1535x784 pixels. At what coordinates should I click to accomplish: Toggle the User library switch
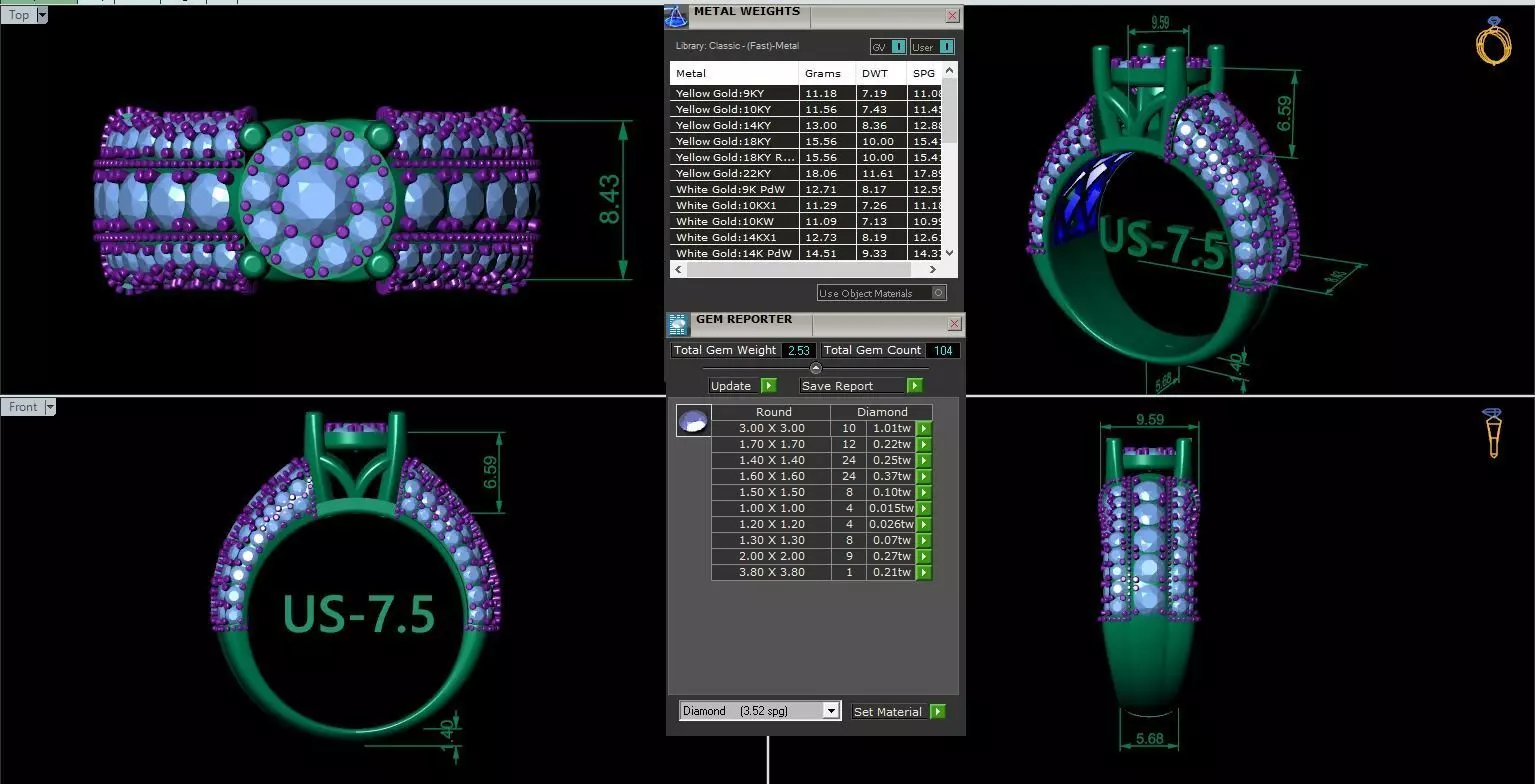(932, 47)
